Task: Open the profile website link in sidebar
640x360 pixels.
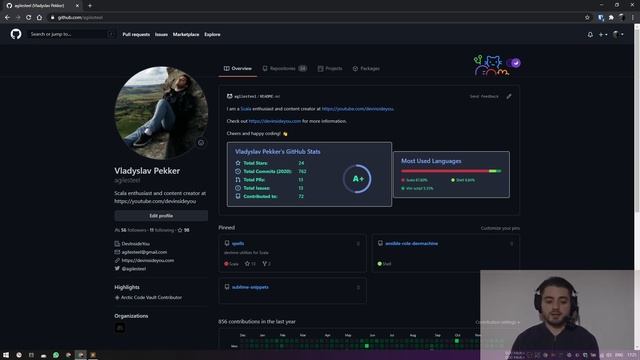Action: 148,260
